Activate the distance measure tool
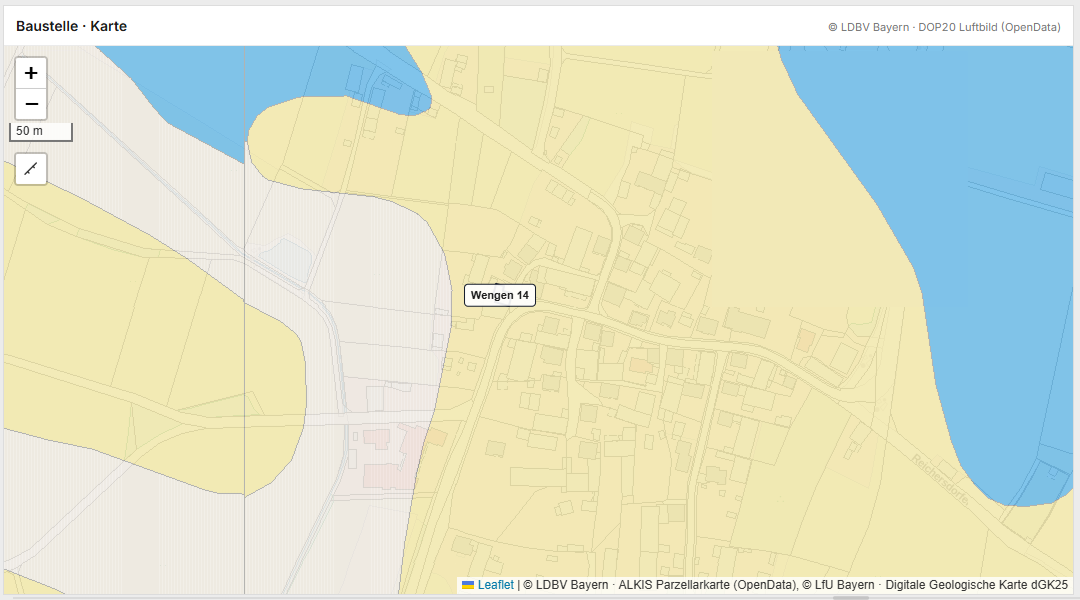The height and width of the screenshot is (600, 1080). tap(31, 169)
